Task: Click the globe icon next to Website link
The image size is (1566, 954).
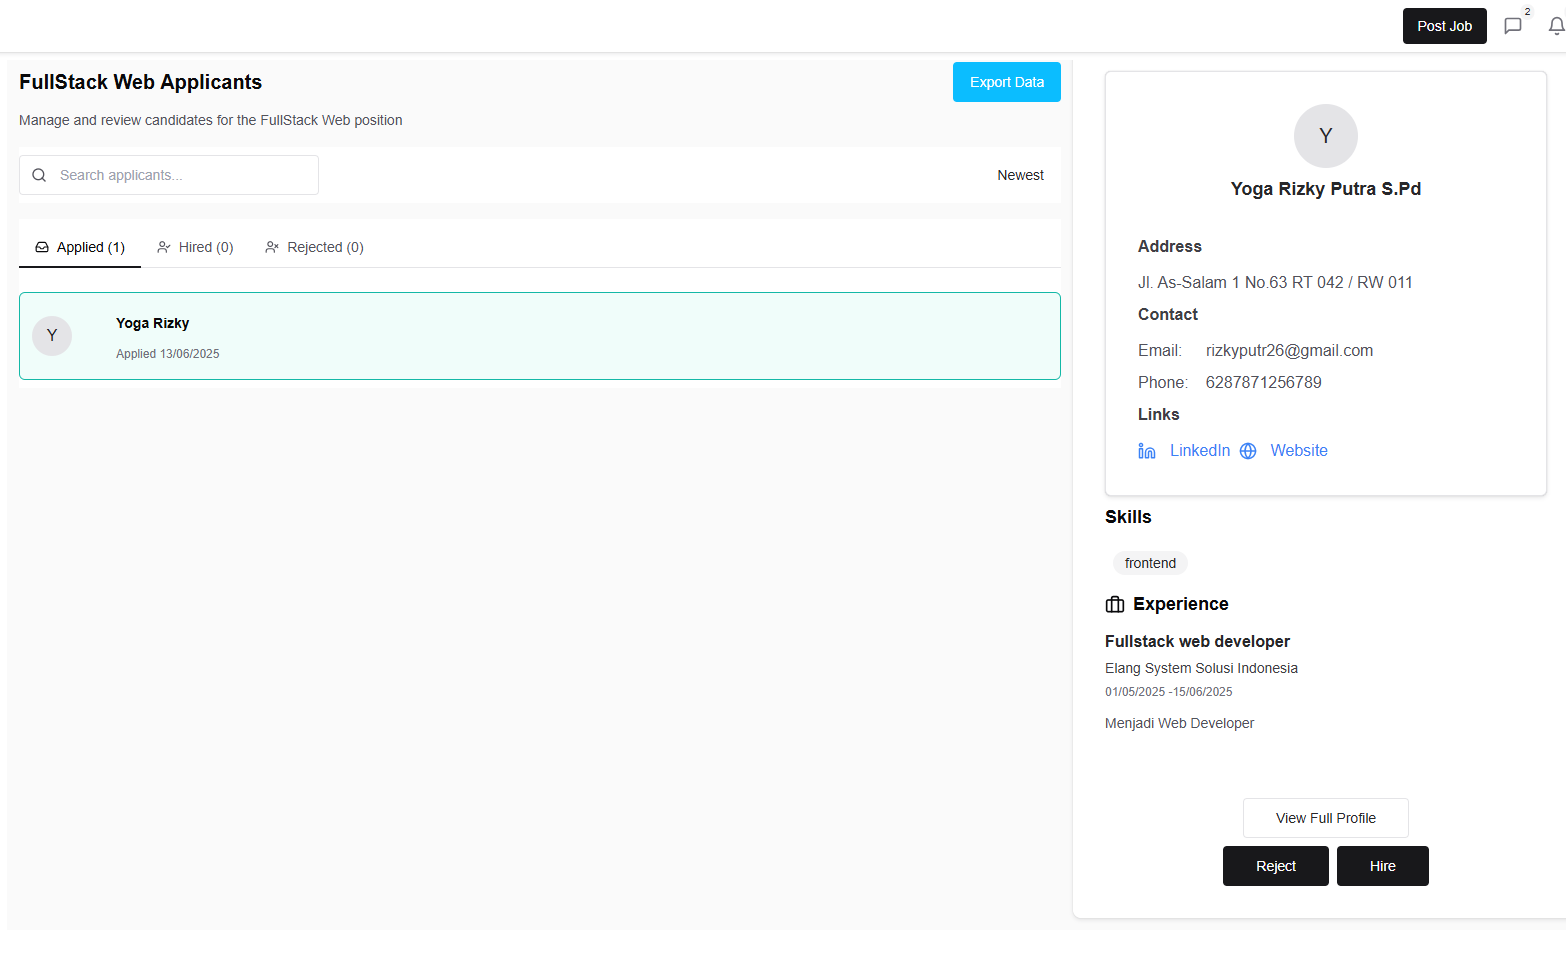Action: coord(1247,450)
